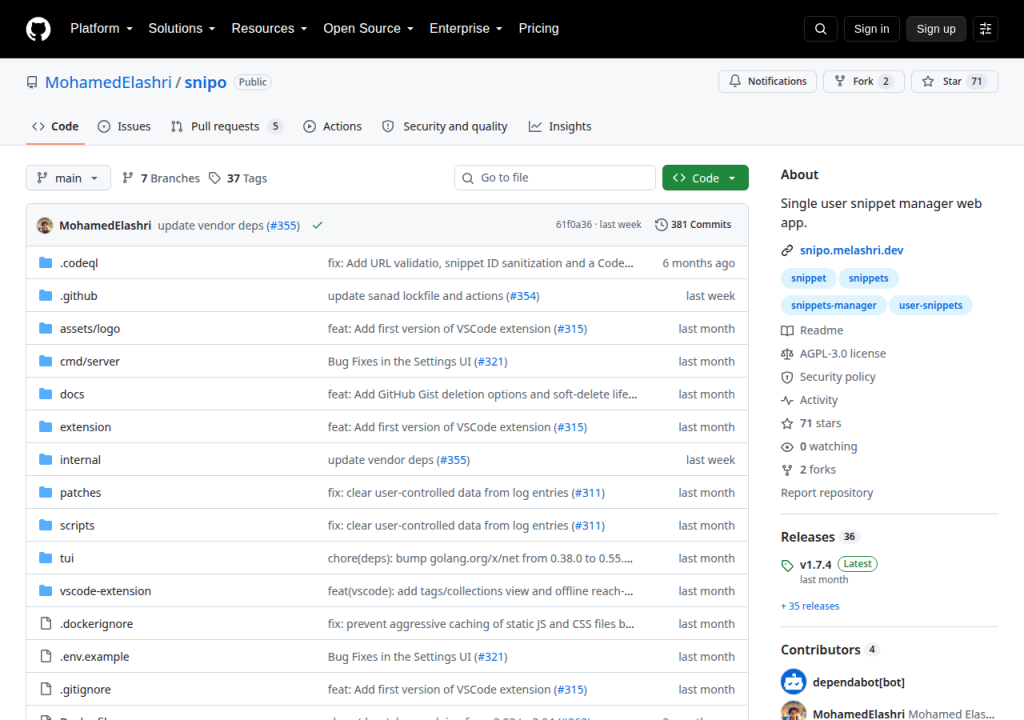1024x720 pixels.
Task: Click the Notifications button
Action: (767, 82)
